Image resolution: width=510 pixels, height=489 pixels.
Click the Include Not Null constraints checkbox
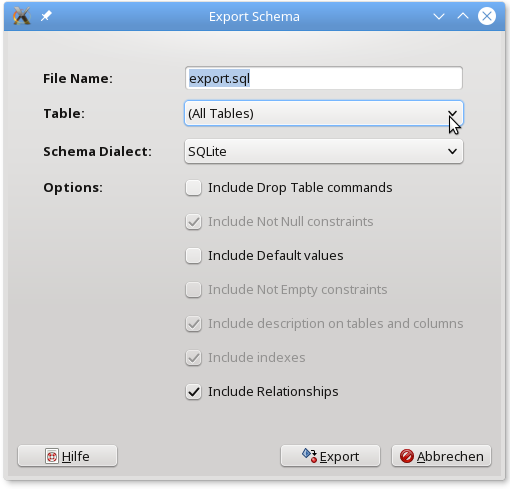[x=193, y=222]
